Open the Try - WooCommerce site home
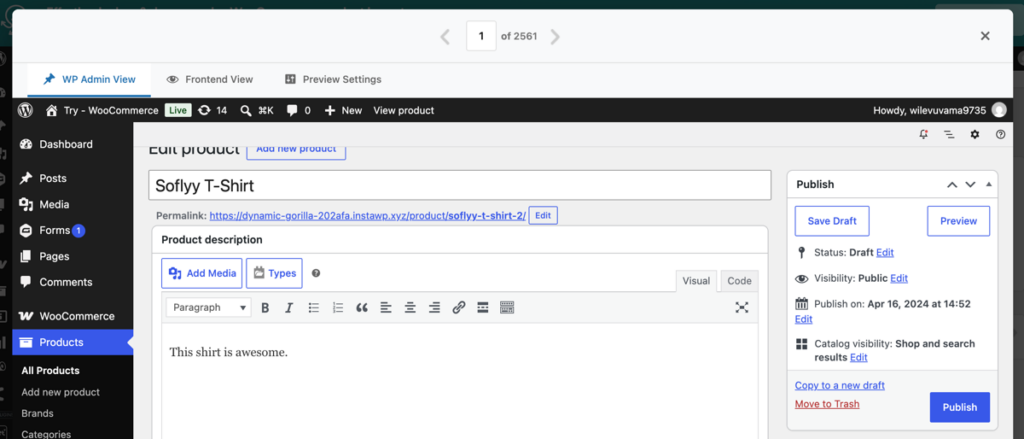 pyautogui.click(x=102, y=110)
